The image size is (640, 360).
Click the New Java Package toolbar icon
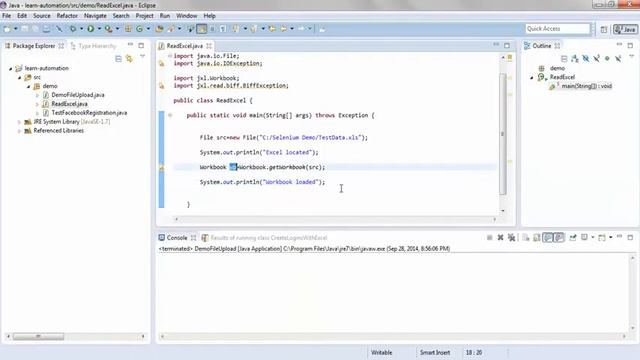tap(128, 29)
